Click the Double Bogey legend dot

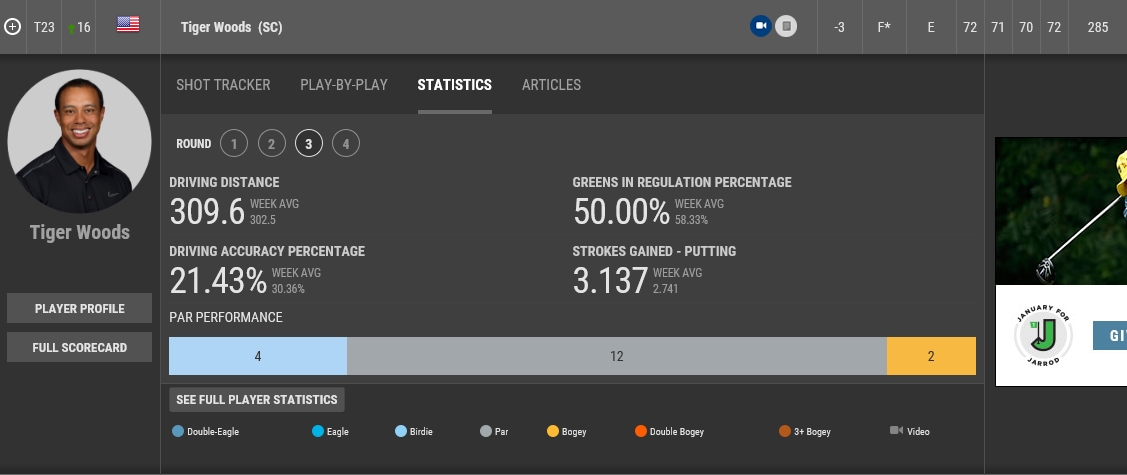[640, 432]
